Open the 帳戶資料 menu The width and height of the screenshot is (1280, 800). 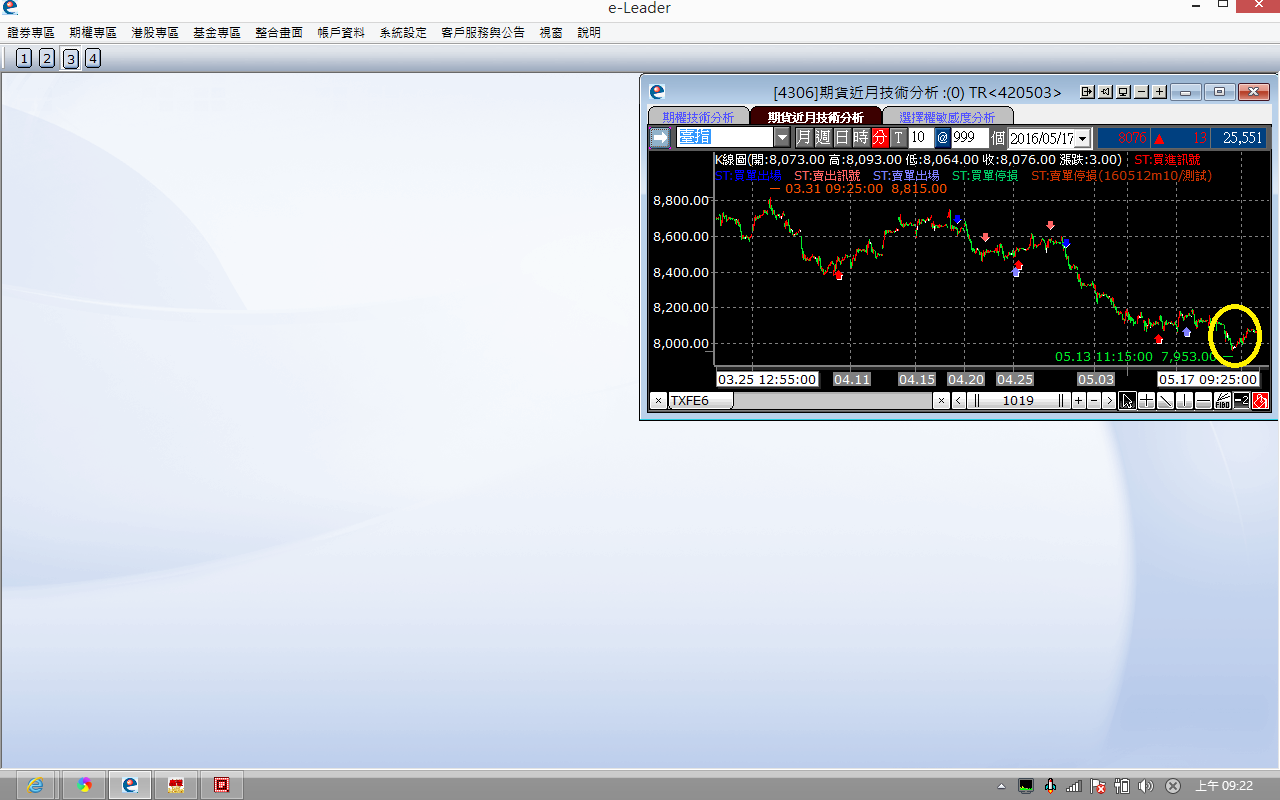pyautogui.click(x=341, y=33)
